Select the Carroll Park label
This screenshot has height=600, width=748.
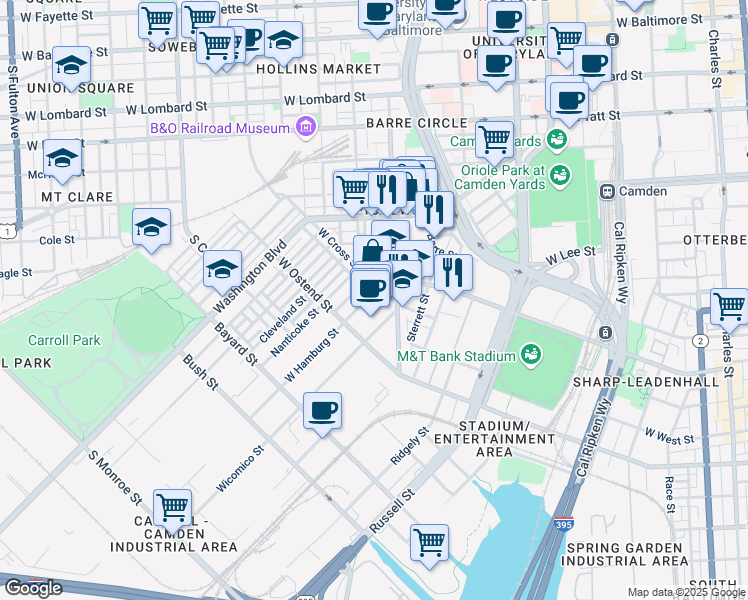click(64, 340)
